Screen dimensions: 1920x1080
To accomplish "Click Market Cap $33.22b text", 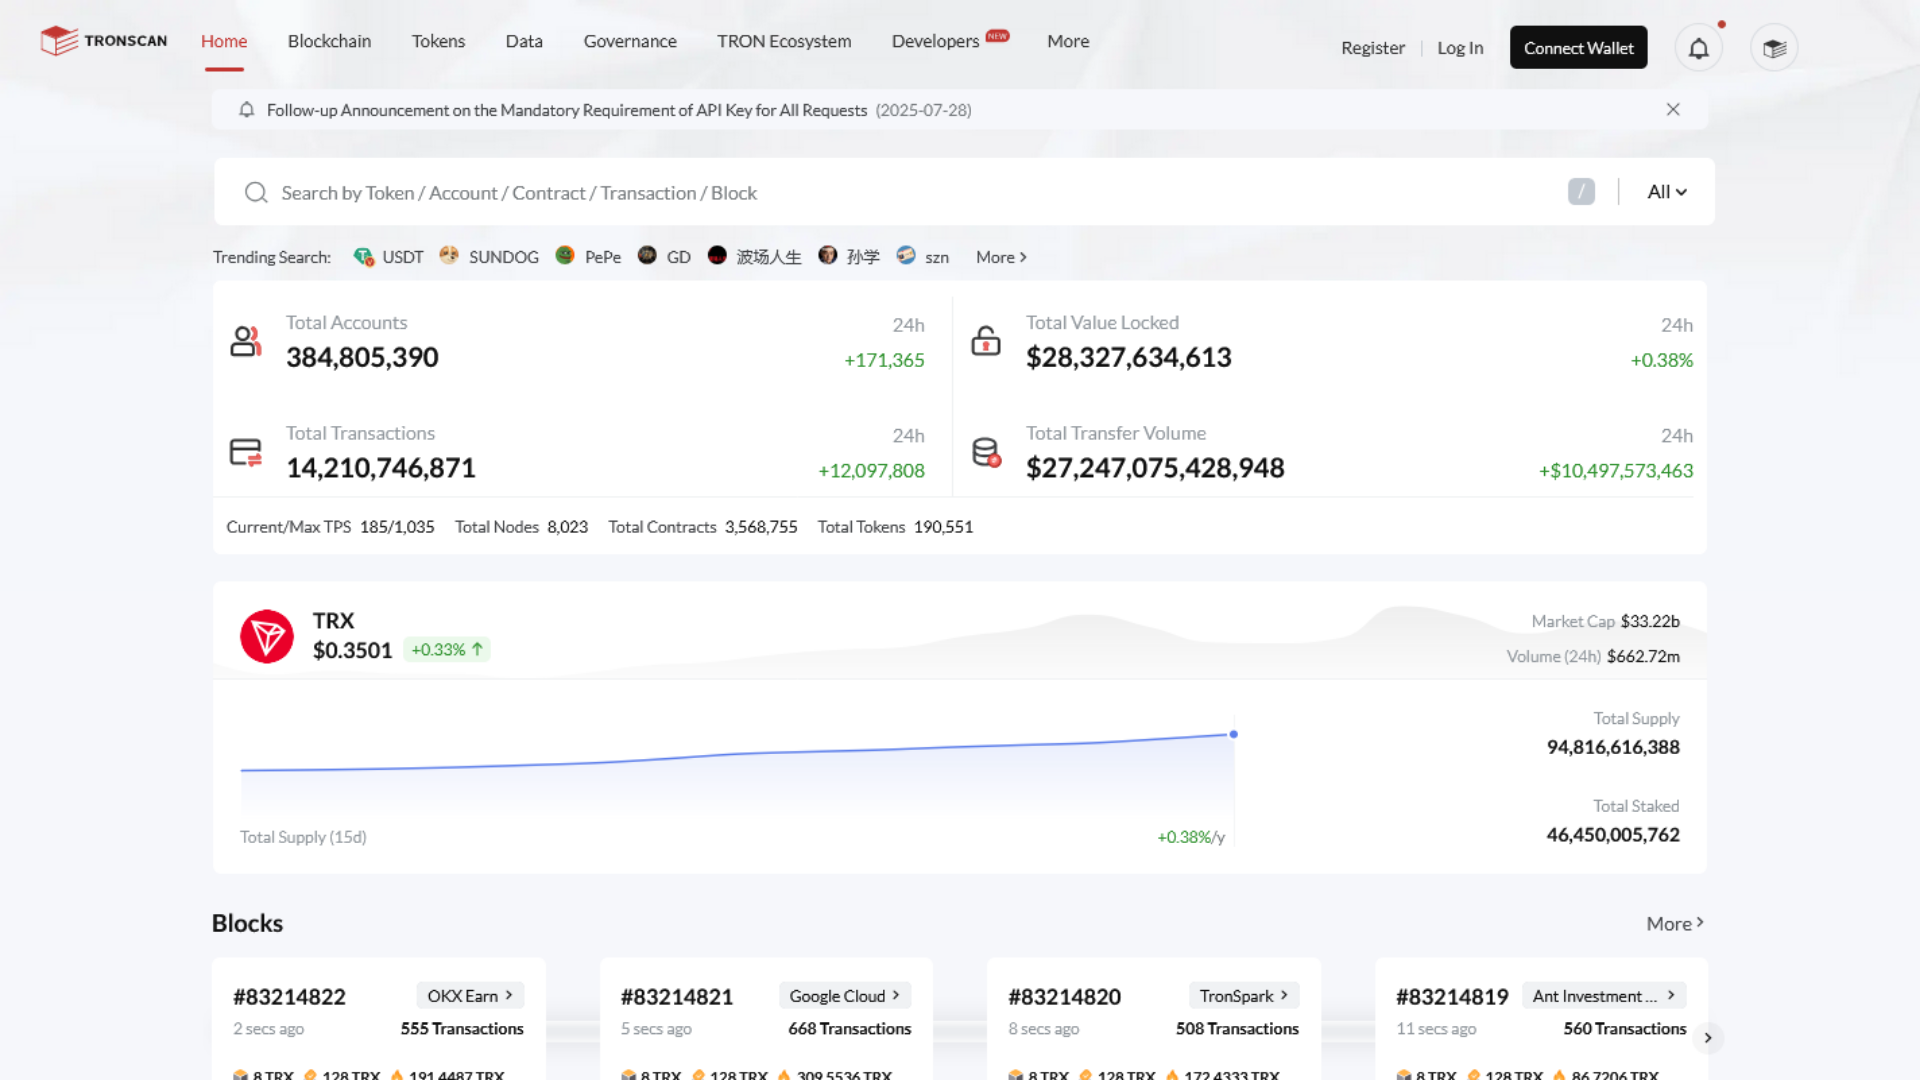I will tap(1605, 621).
